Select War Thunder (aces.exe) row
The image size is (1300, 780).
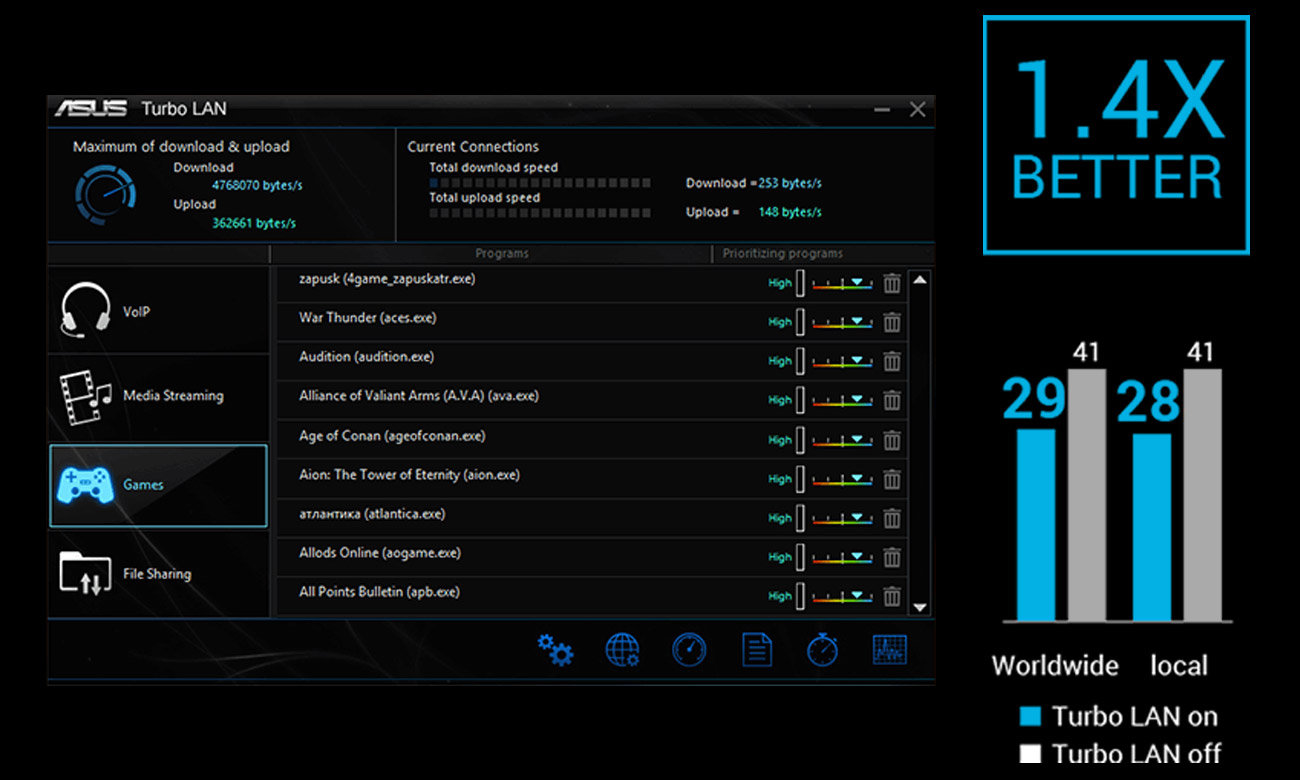coord(590,323)
